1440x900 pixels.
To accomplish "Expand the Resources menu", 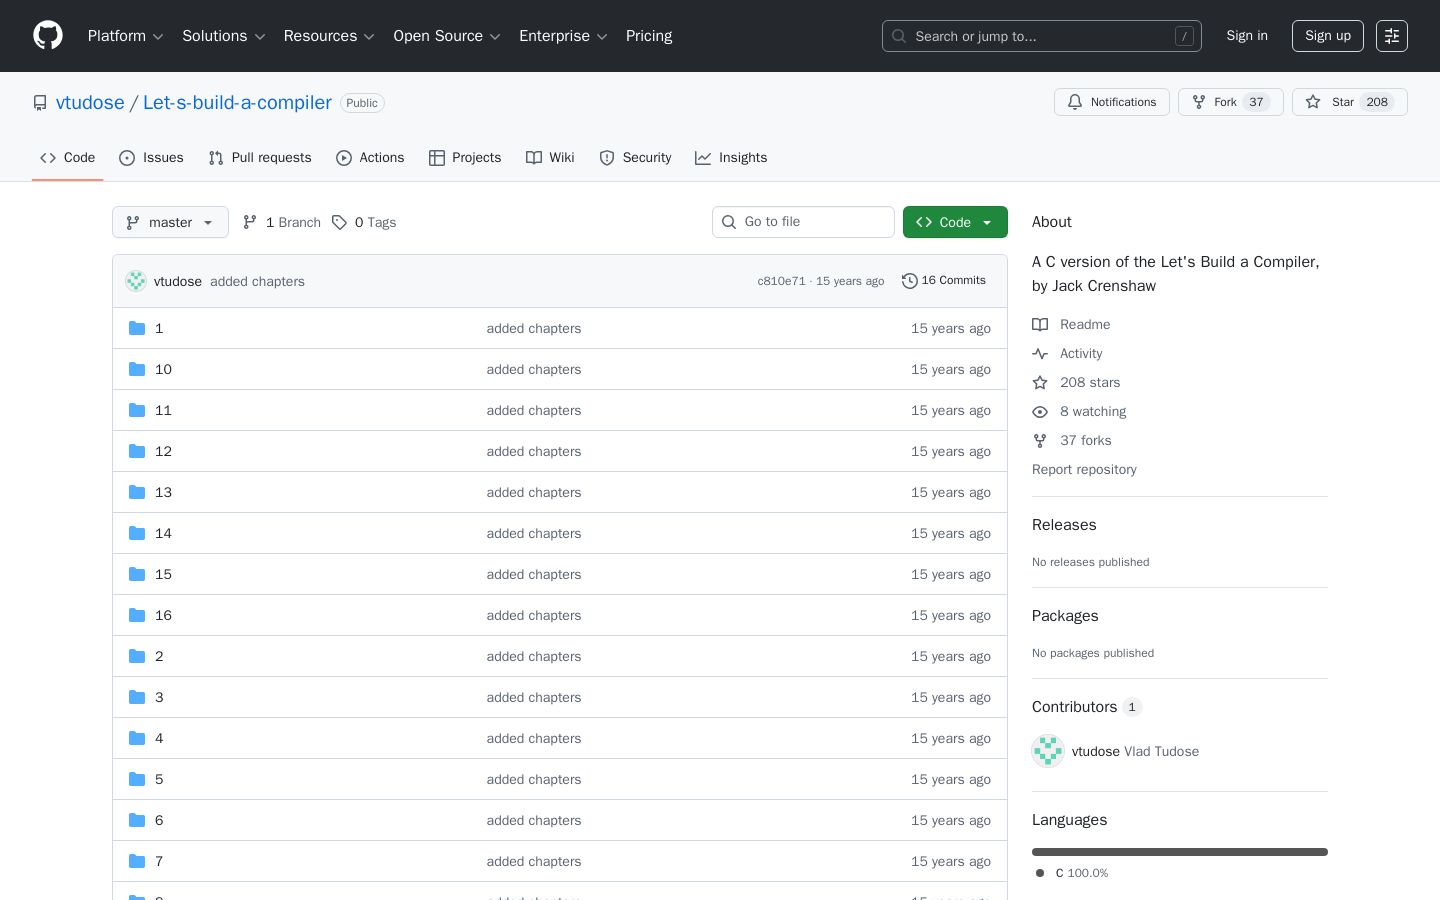I will tap(329, 36).
